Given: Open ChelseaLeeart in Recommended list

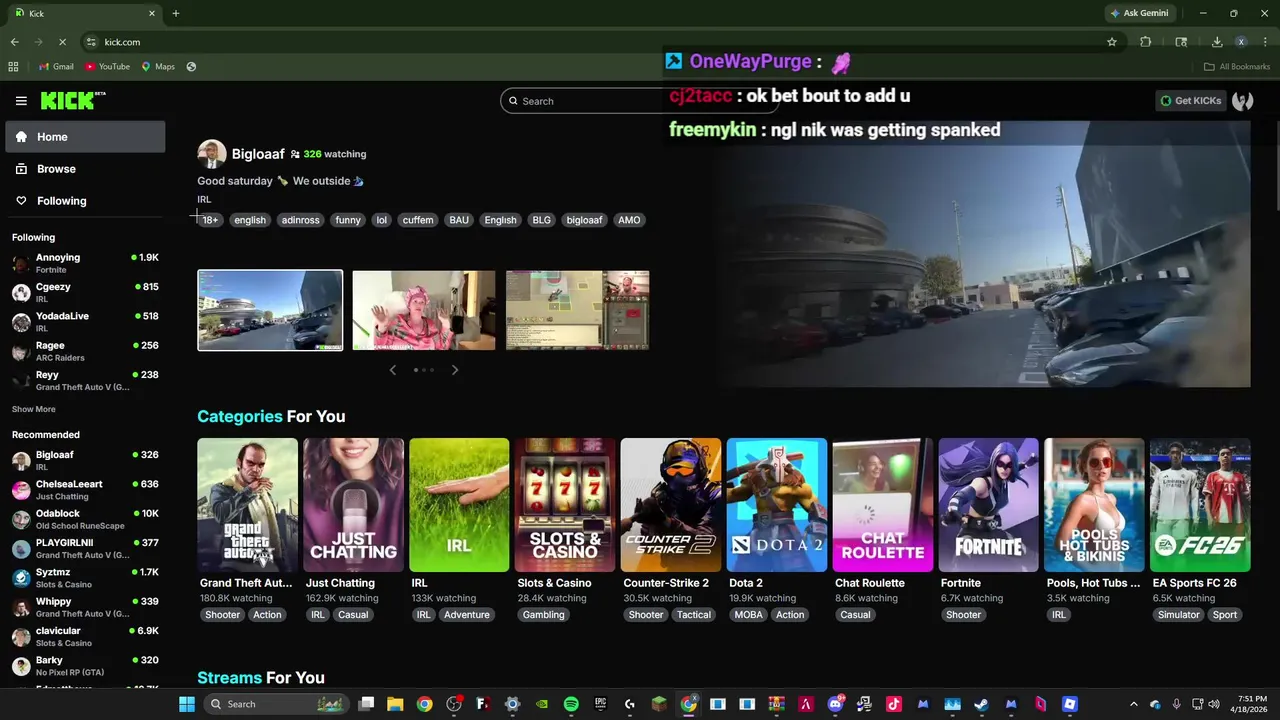Looking at the screenshot, I should (85, 490).
